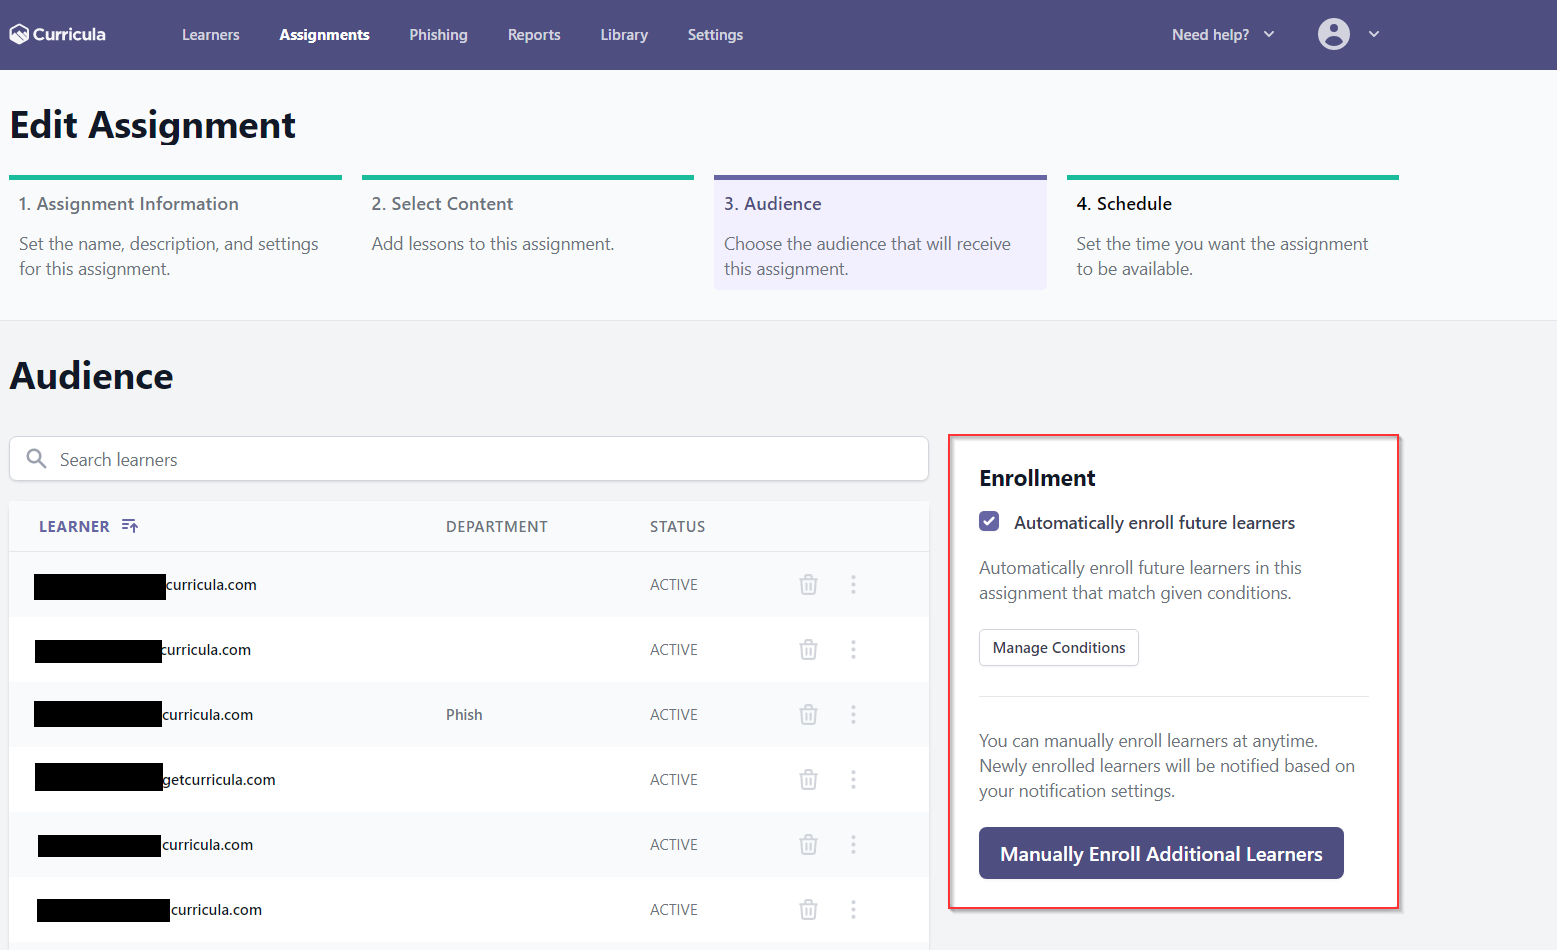Sort by the LEARNER column header

pos(74,526)
